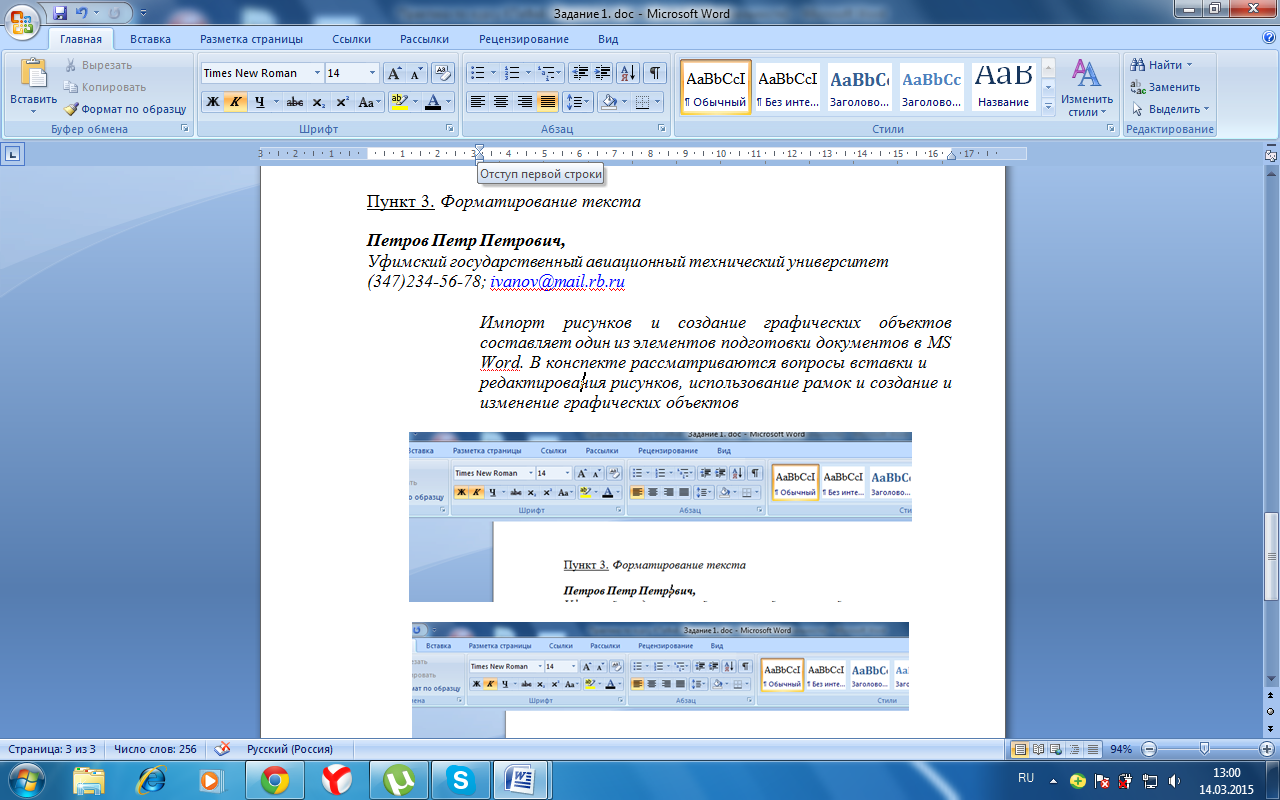Click the Найти button
Screen dimensions: 1280x800
click(1161, 65)
